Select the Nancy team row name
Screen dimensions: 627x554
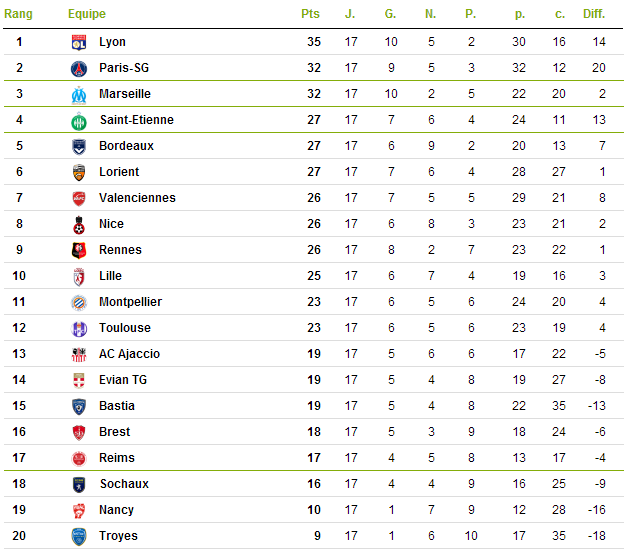coord(116,510)
